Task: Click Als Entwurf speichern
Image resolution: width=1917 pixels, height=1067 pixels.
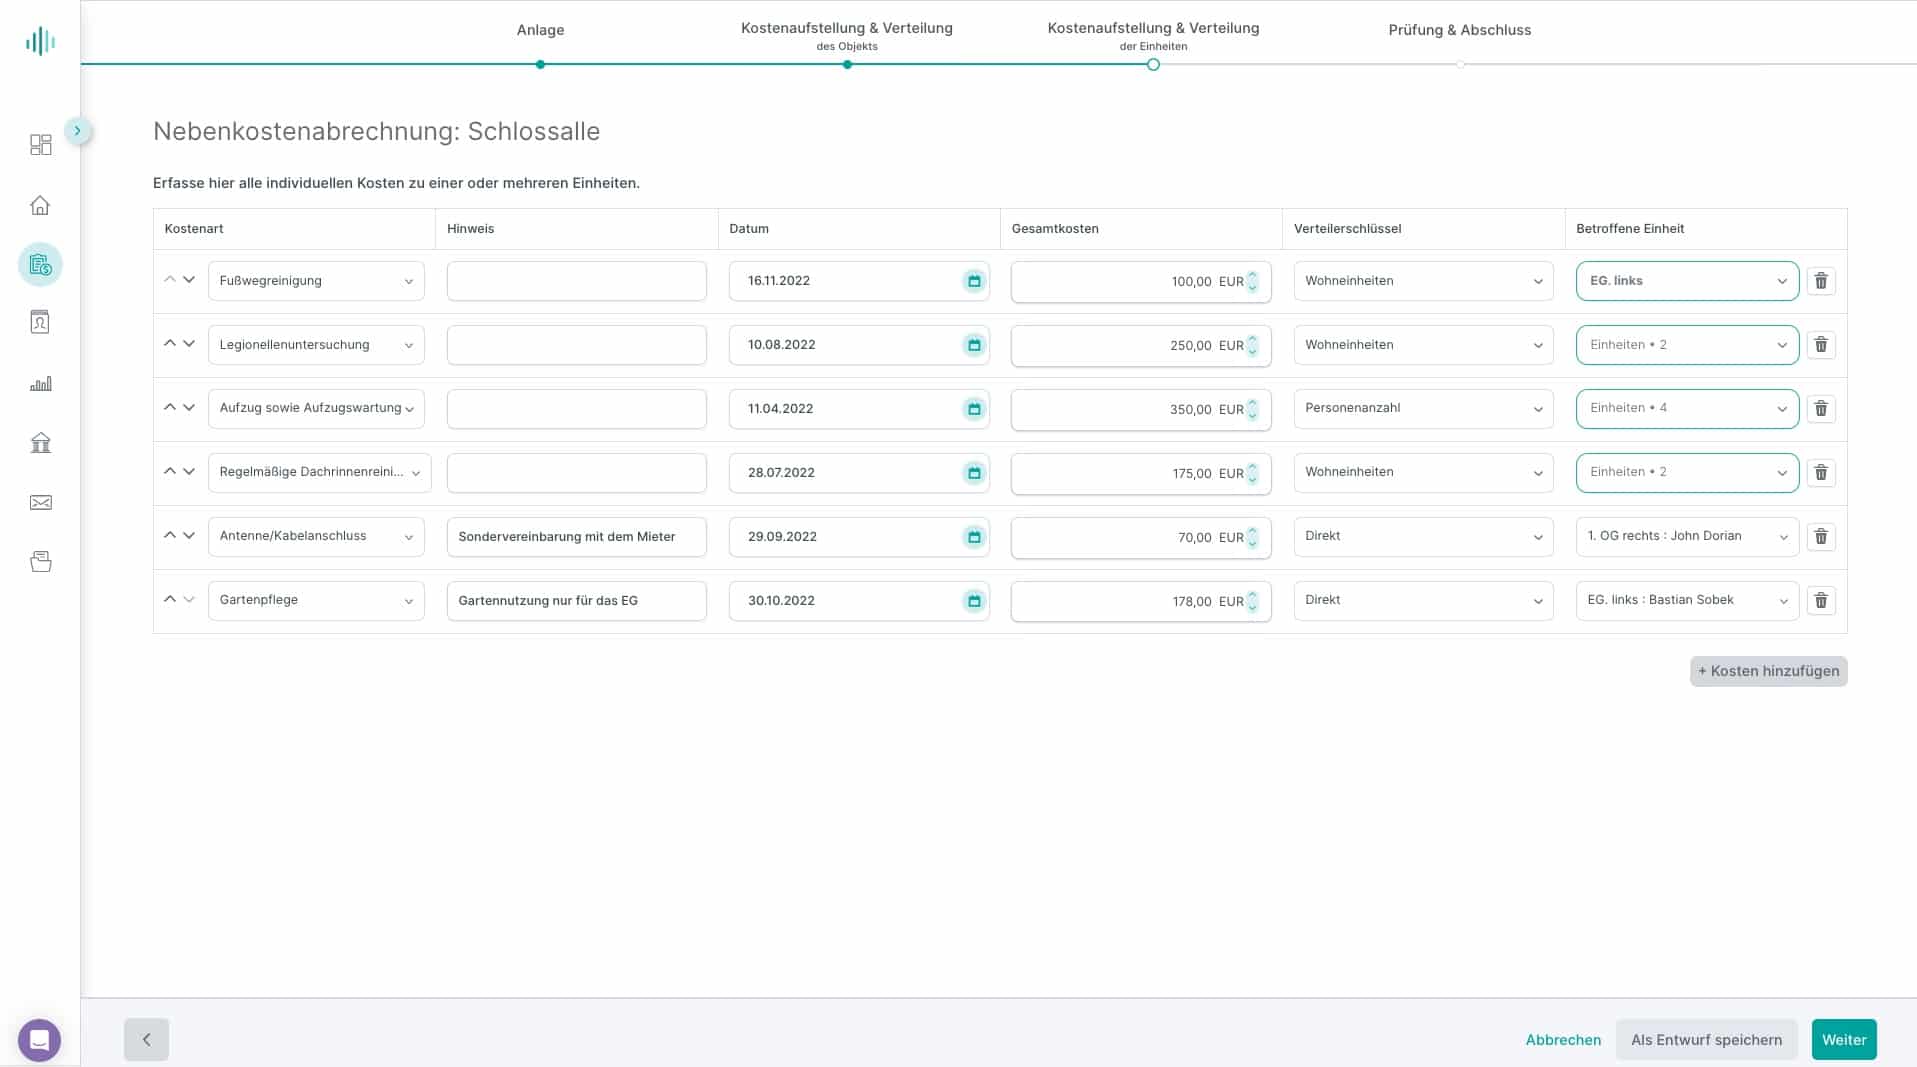Action: 1706,1040
